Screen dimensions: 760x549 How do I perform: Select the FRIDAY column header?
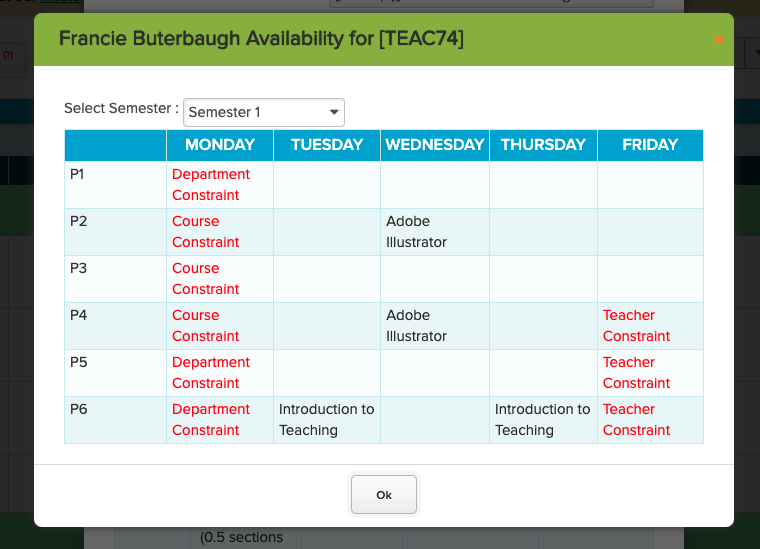pyautogui.click(x=650, y=145)
